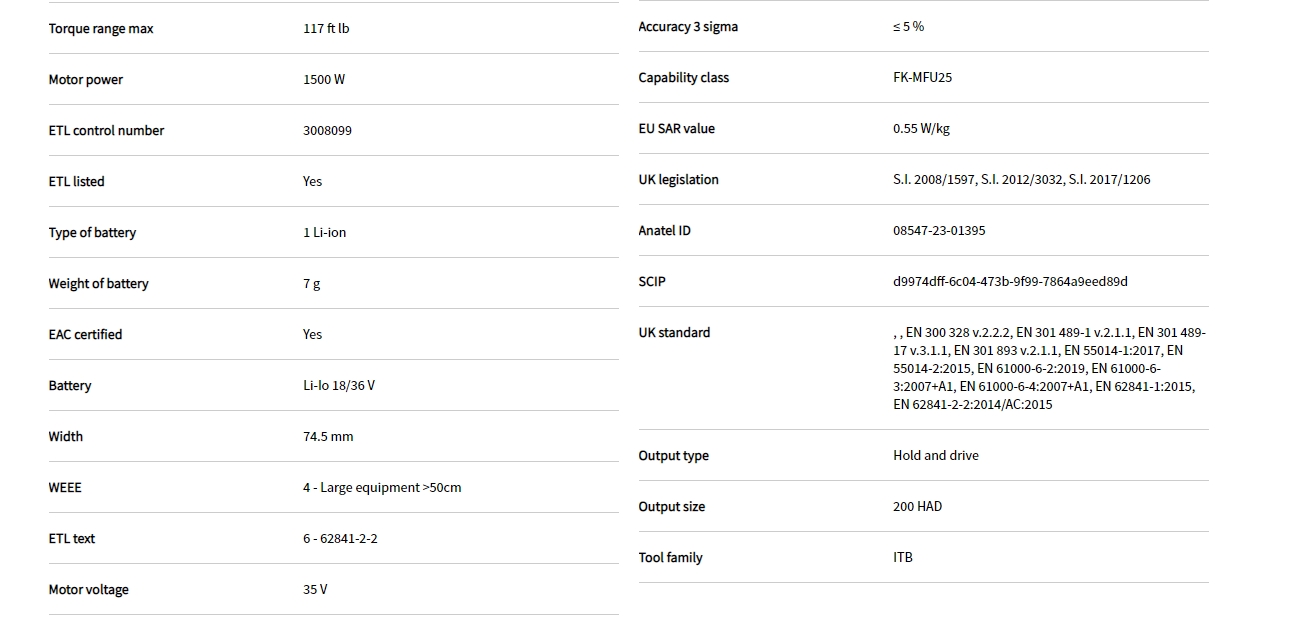Screen dimensions: 1312x619
Task: Click the Anatel ID value 08547-23-01395
Action: [939, 231]
